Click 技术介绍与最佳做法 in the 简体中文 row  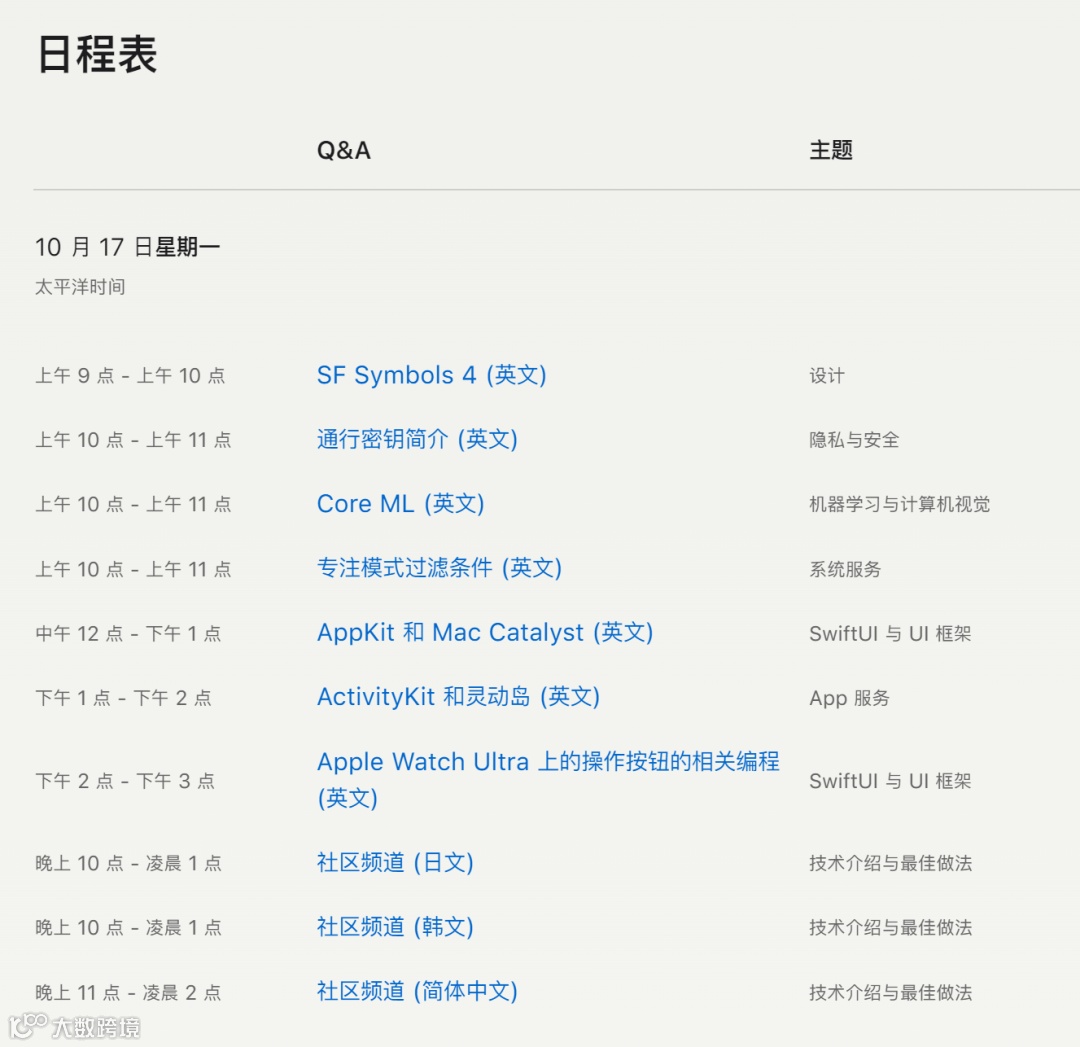coord(891,993)
